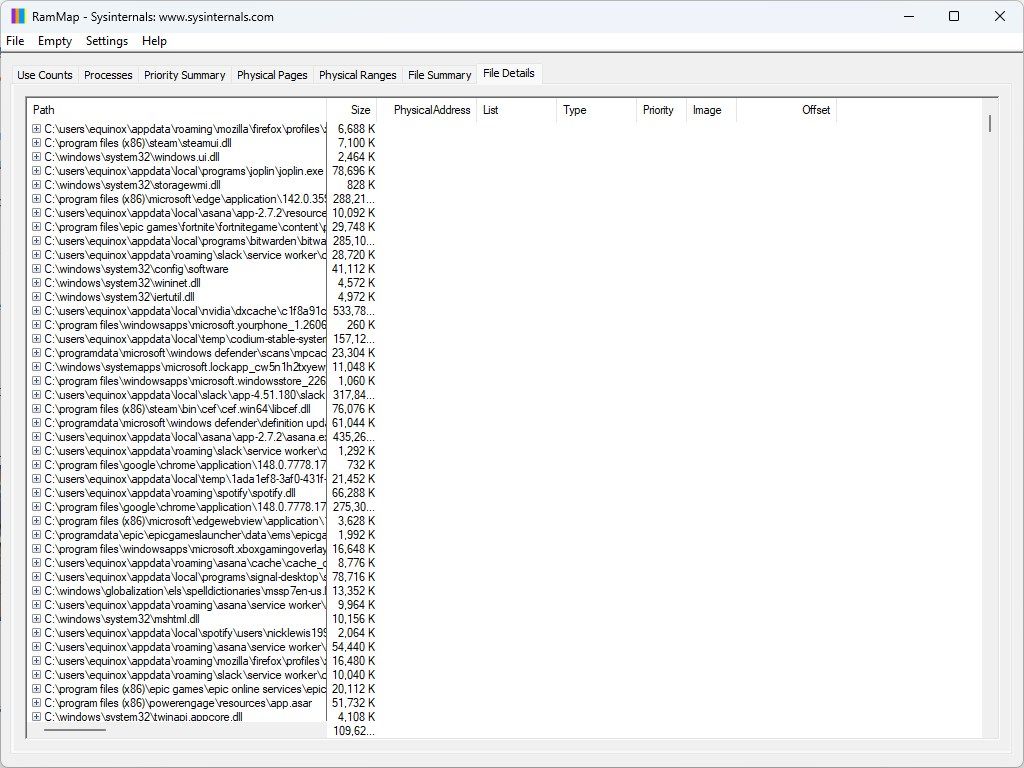This screenshot has height=768, width=1024.
Task: Open the File menu
Action: (x=15, y=41)
